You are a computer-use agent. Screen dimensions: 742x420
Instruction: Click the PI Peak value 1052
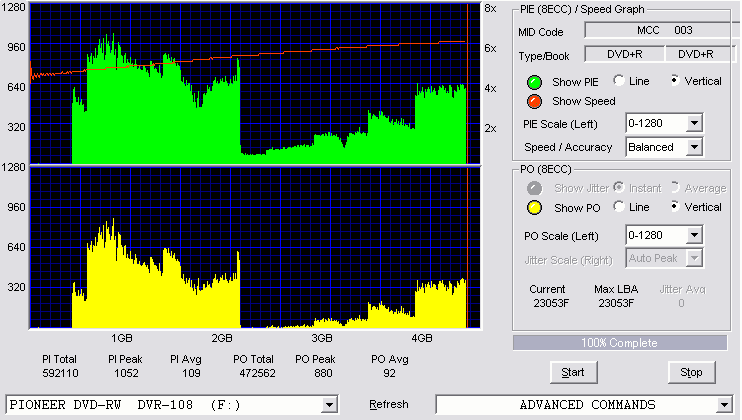point(126,373)
